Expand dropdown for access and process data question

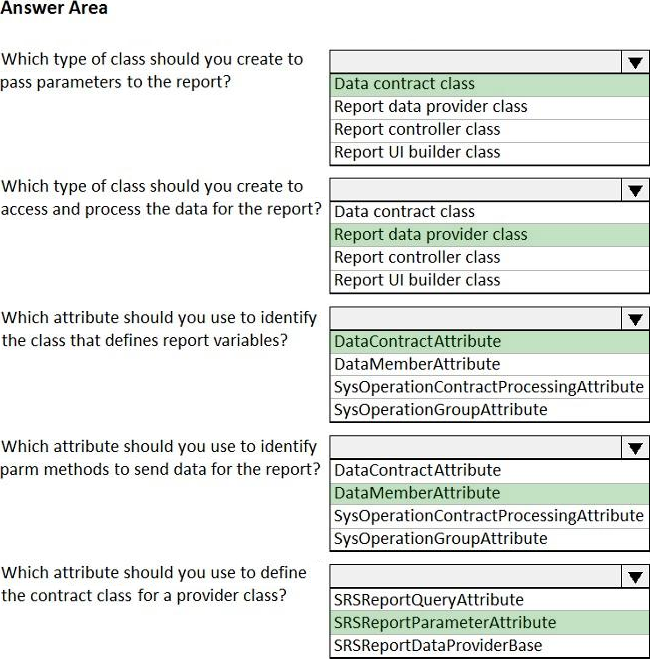tap(634, 190)
